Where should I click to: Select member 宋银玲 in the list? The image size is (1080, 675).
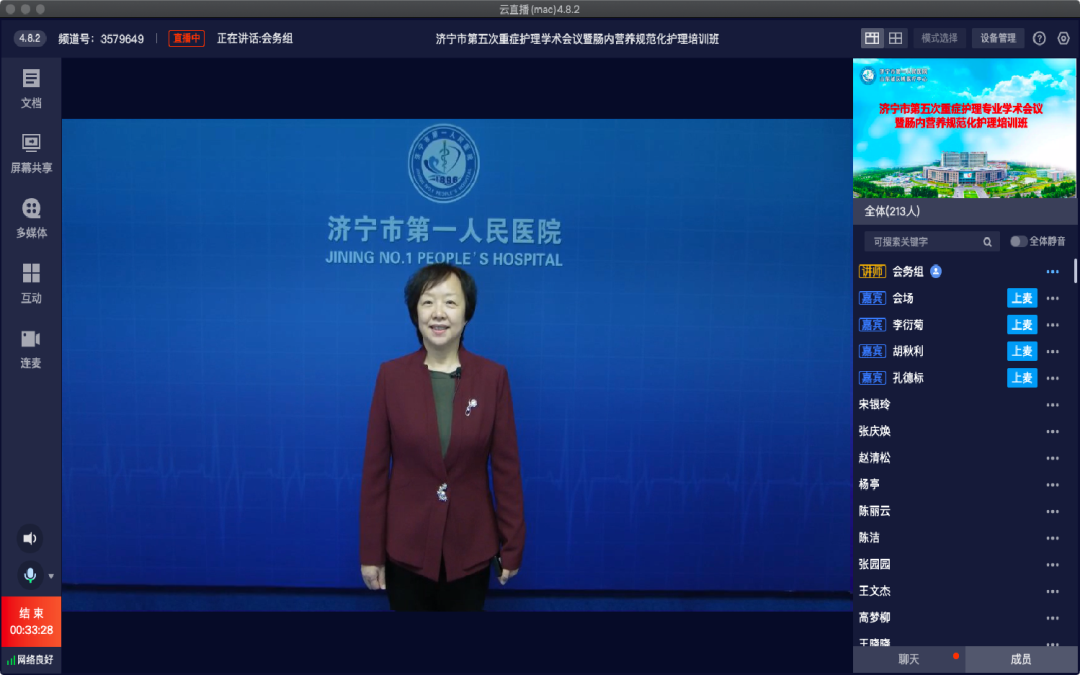pos(875,404)
